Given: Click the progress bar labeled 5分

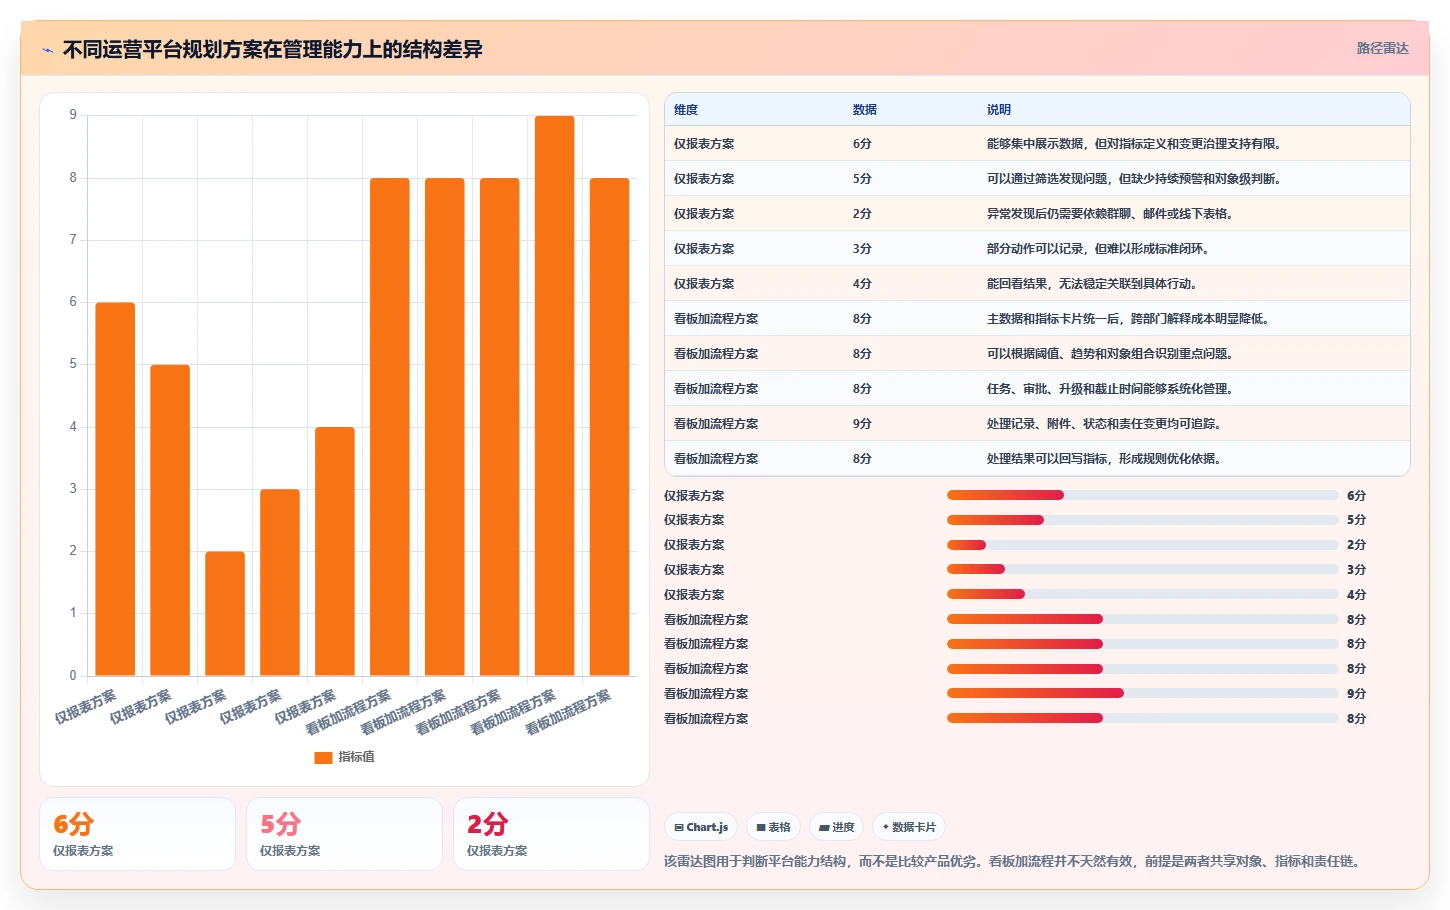Looking at the screenshot, I should coord(1142,520).
